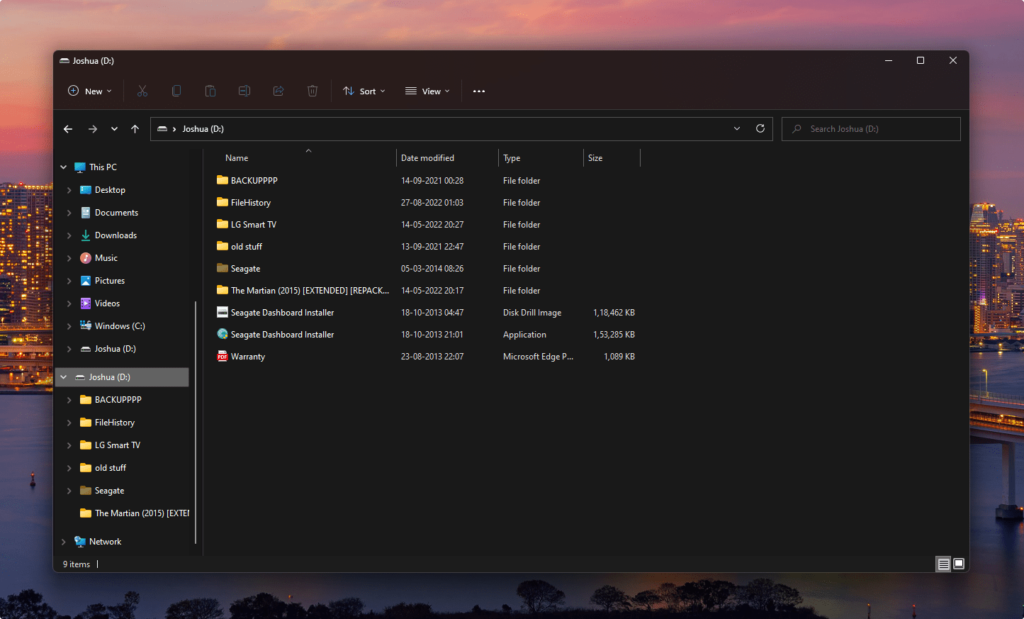Select the Warranty PDF file
This screenshot has width=1024, height=619.
248,356
